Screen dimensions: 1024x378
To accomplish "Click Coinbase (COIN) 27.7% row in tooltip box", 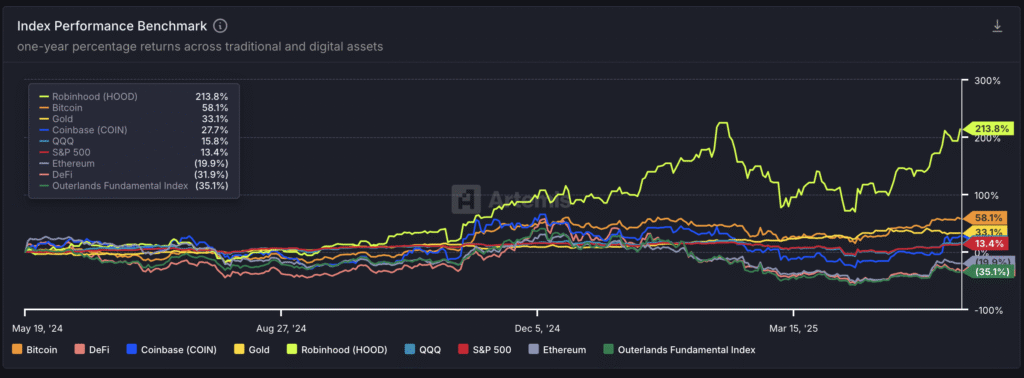I will click(134, 130).
